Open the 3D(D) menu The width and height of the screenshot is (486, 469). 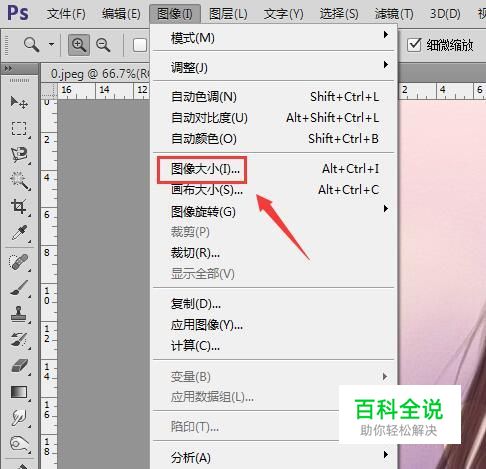coord(445,14)
